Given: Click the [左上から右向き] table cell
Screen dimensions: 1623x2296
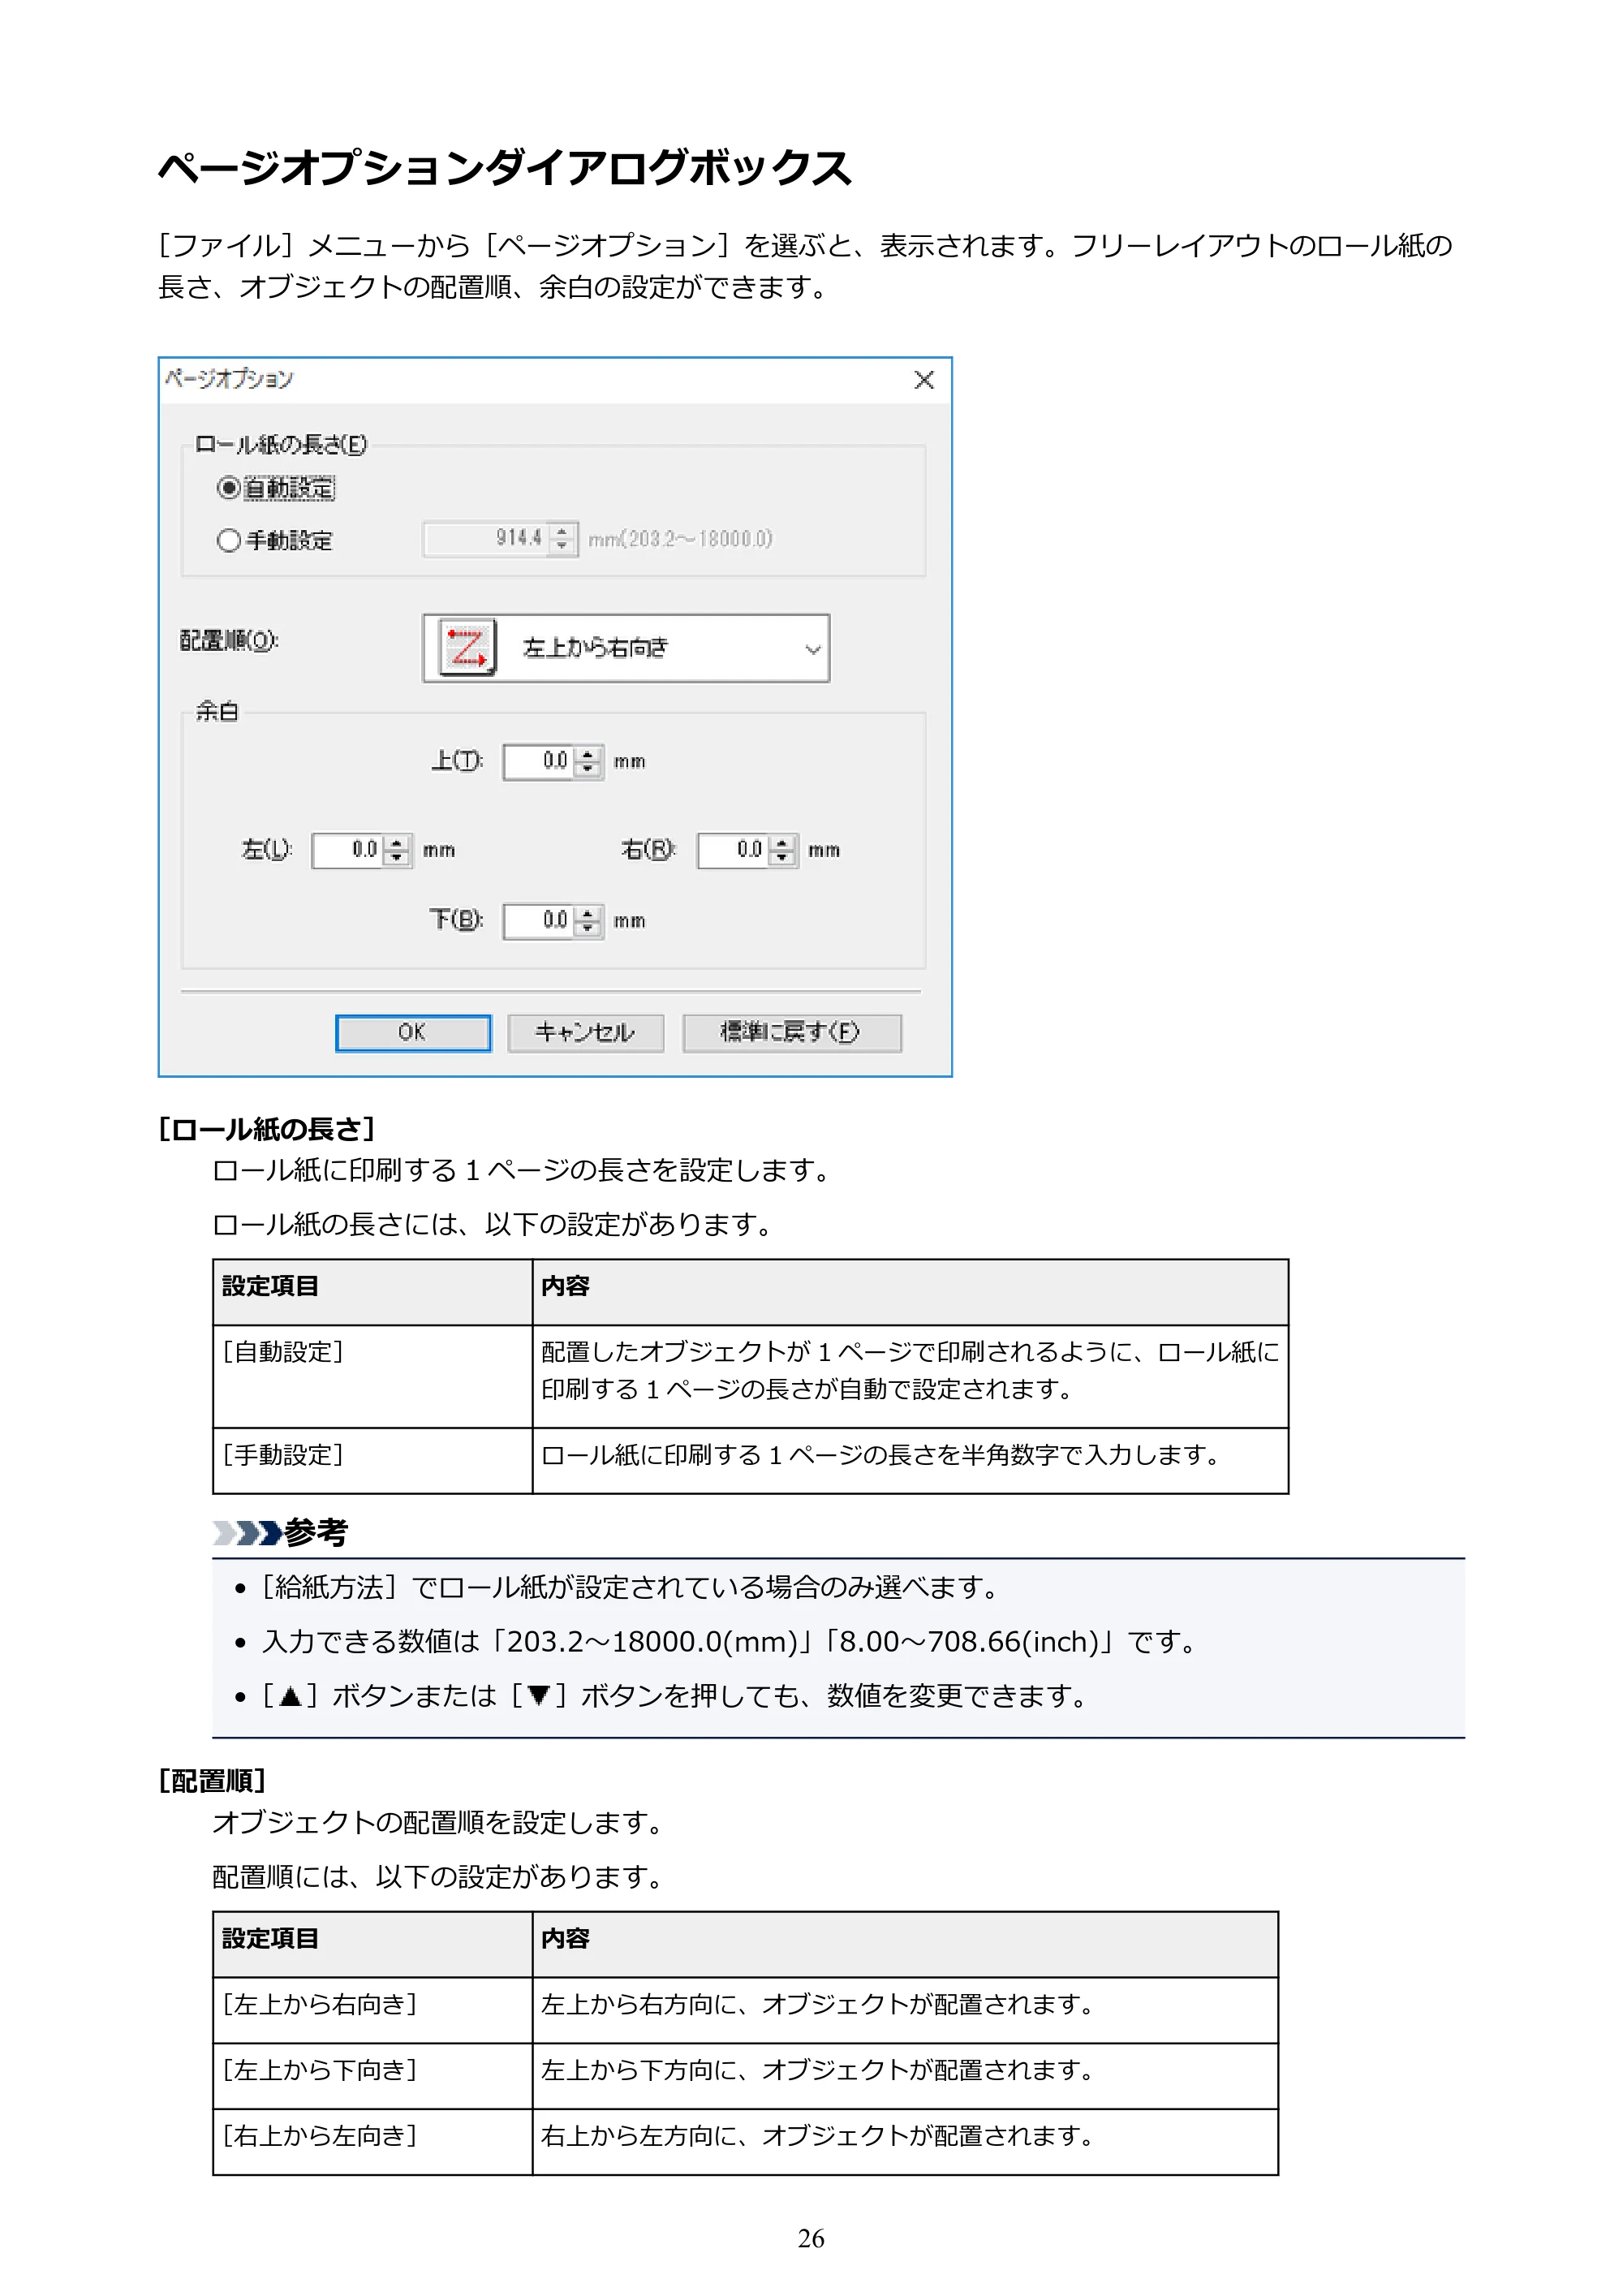Looking at the screenshot, I should pyautogui.click(x=372, y=2009).
